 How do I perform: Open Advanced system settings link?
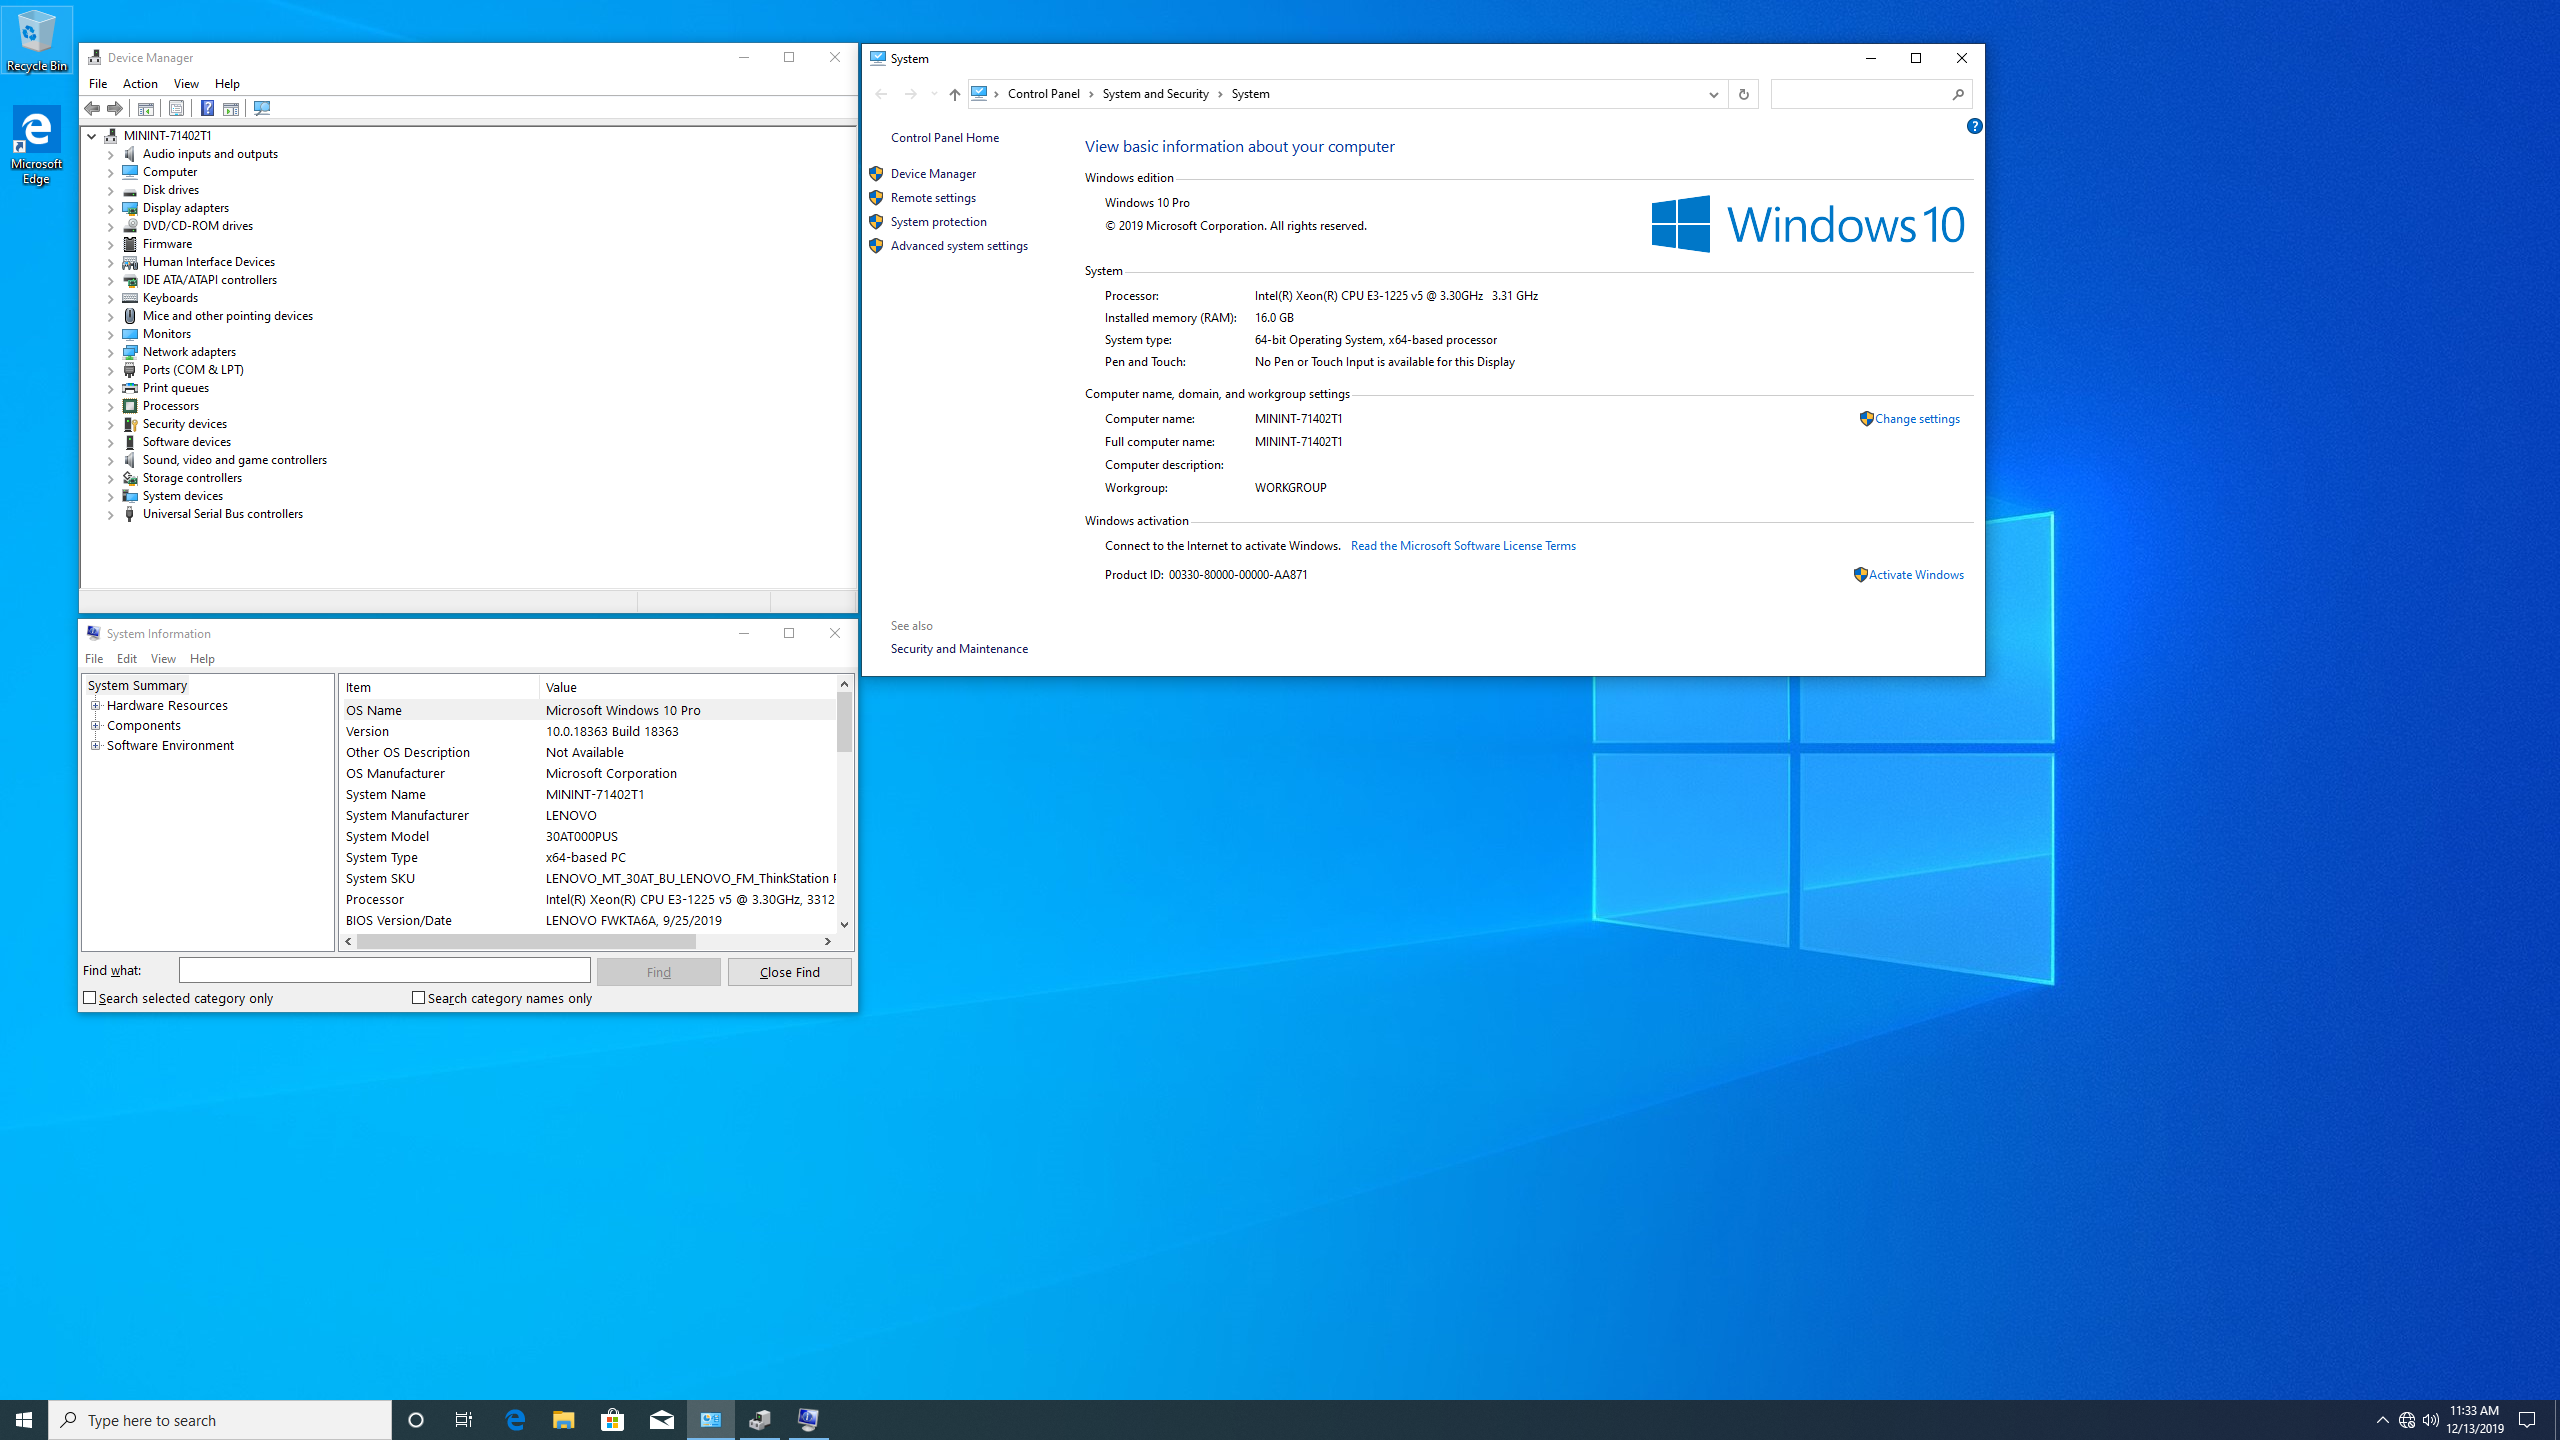tap(959, 246)
